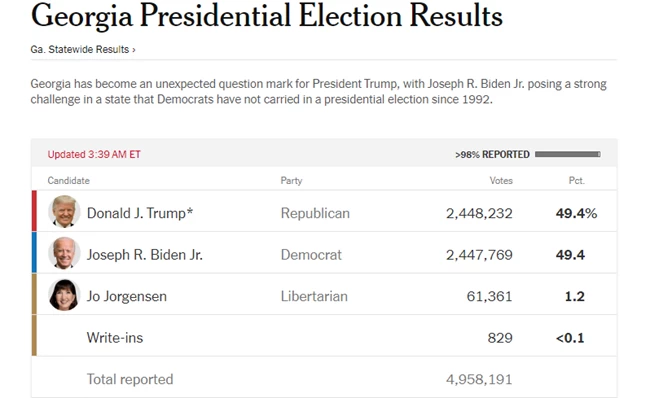Click the red Republican color stripe
The image size is (650, 398).
(x=34, y=211)
